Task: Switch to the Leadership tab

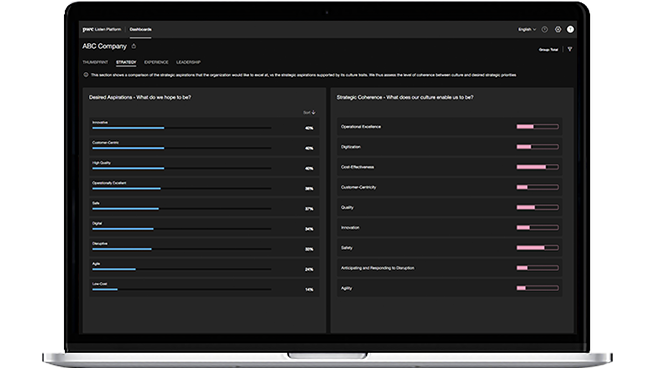Action: [x=188, y=62]
